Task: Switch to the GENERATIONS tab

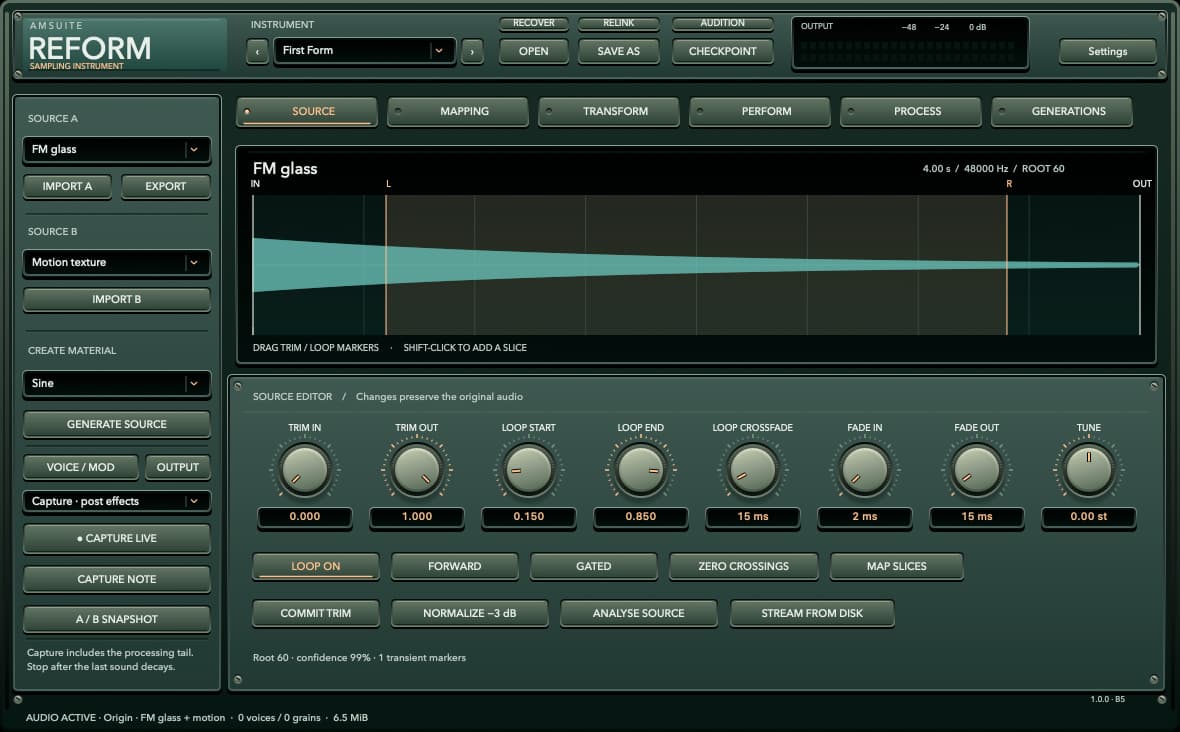Action: [x=1062, y=111]
